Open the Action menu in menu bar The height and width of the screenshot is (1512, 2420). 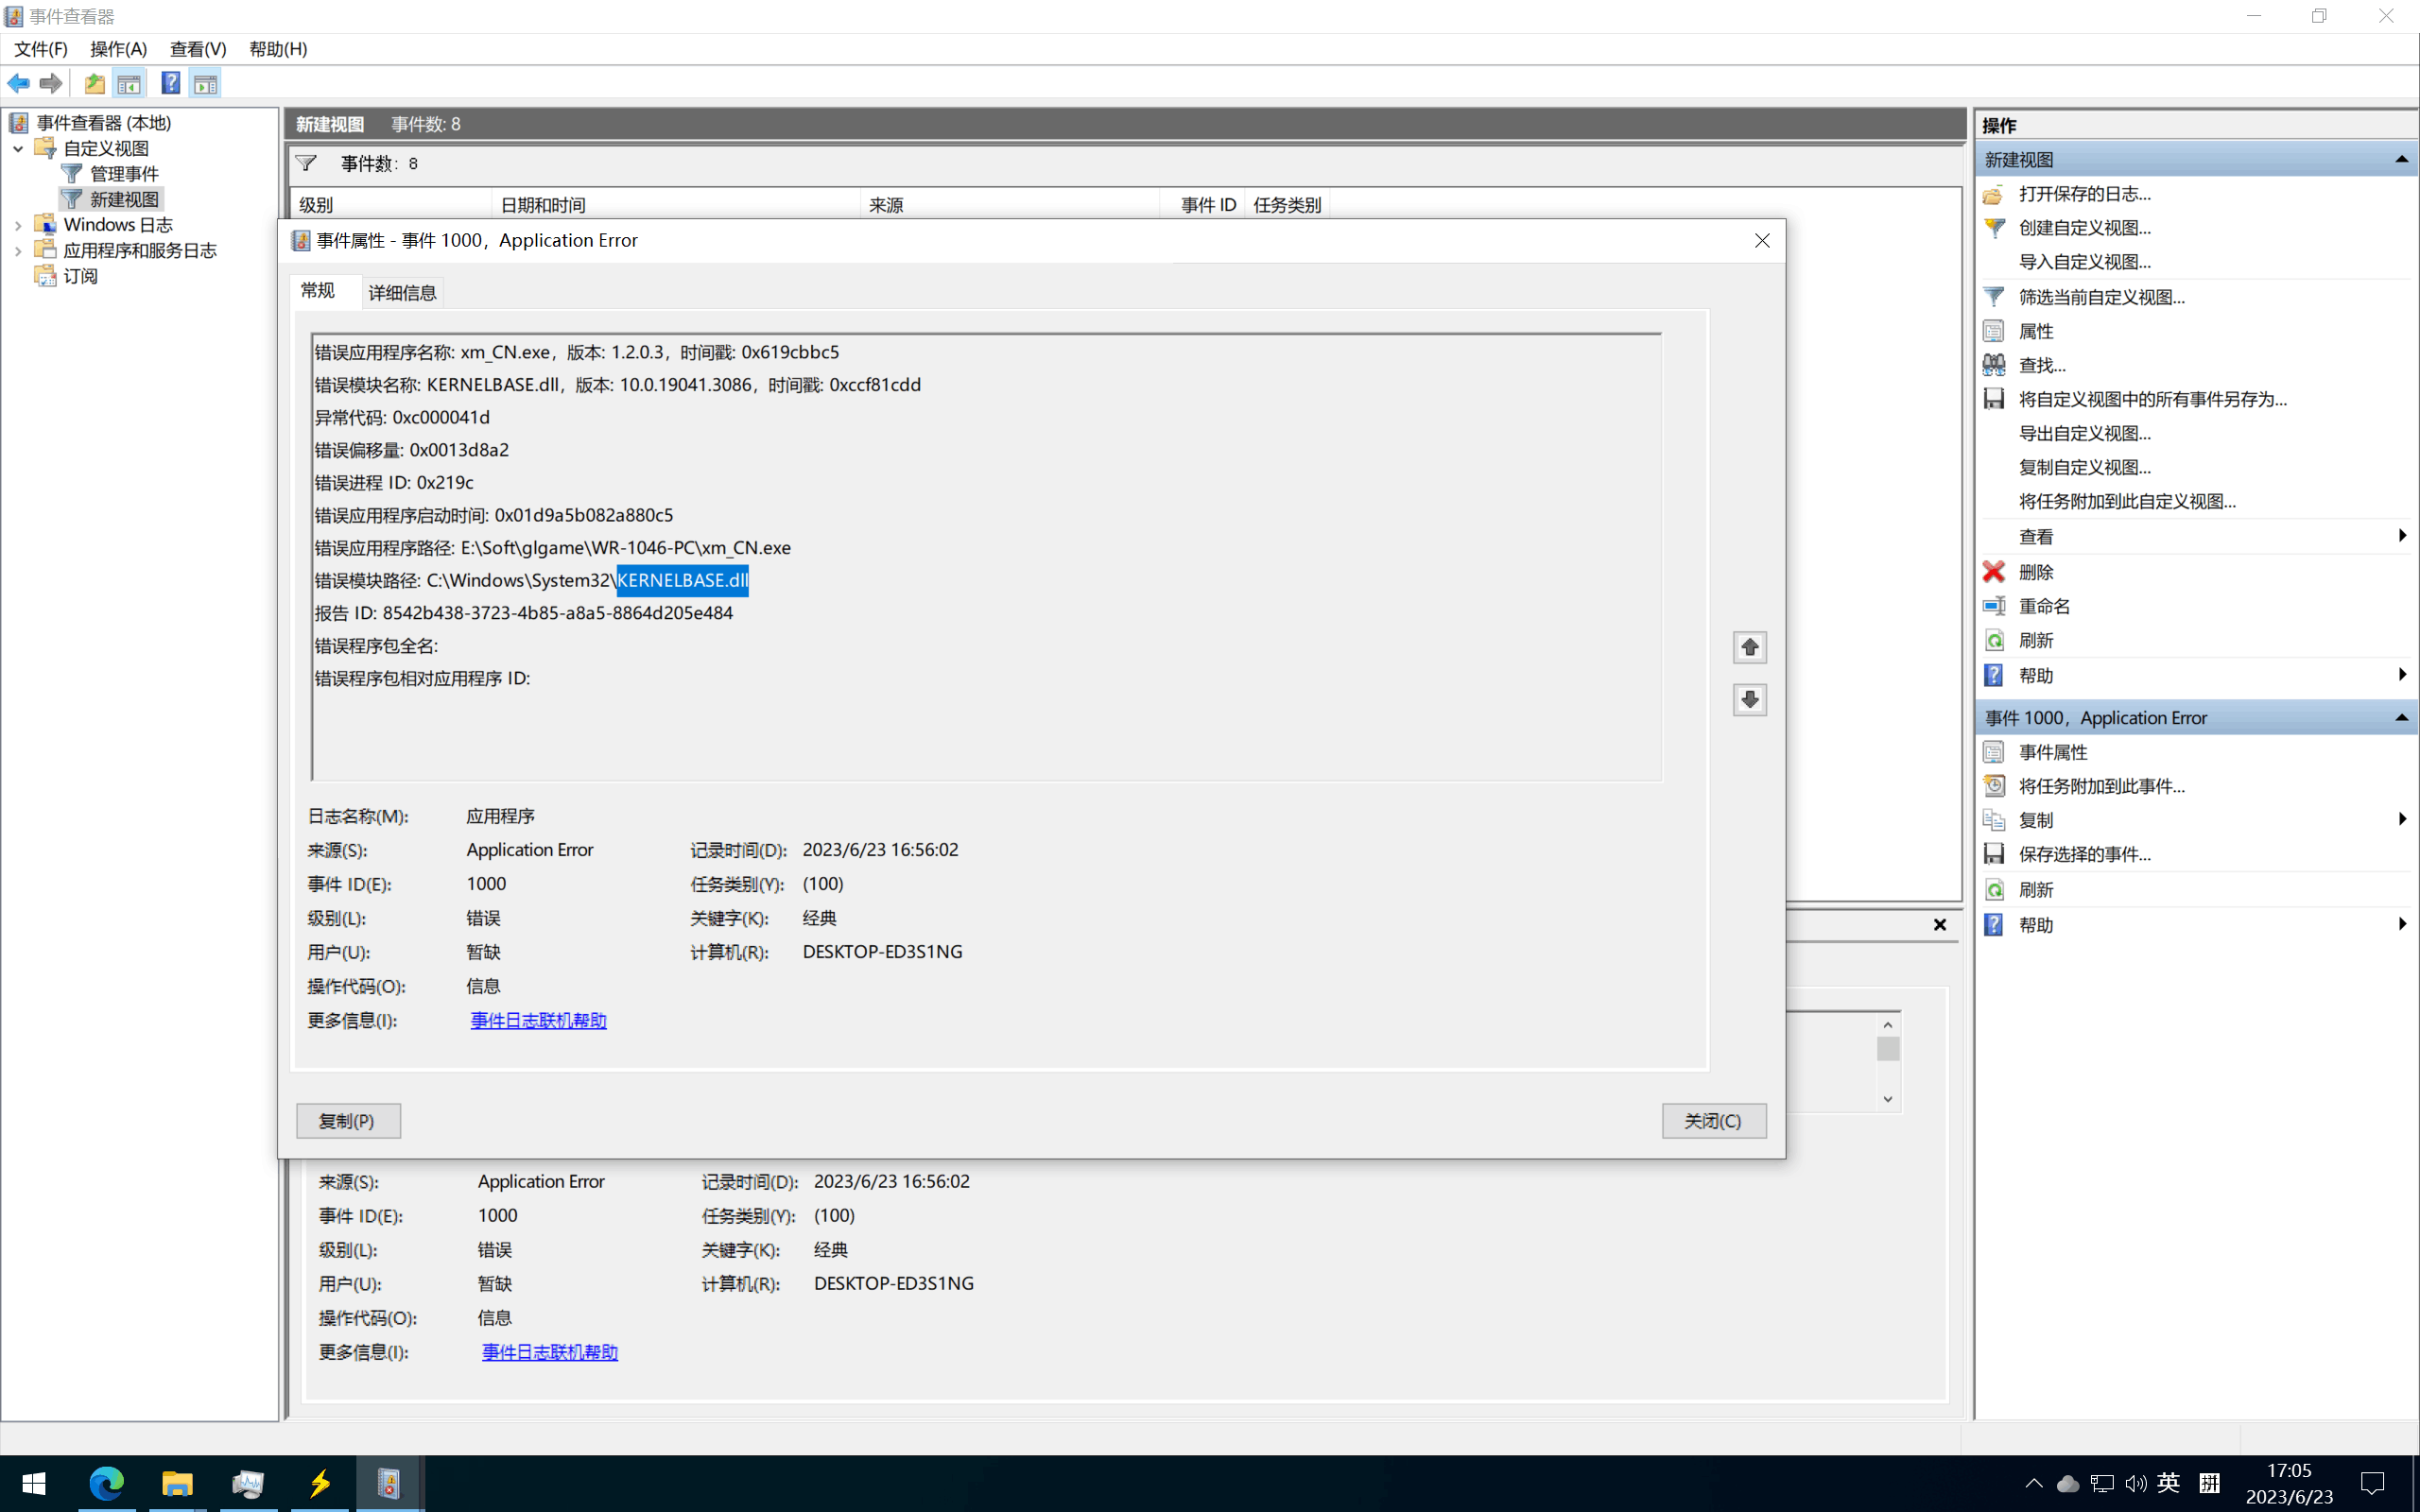point(118,49)
